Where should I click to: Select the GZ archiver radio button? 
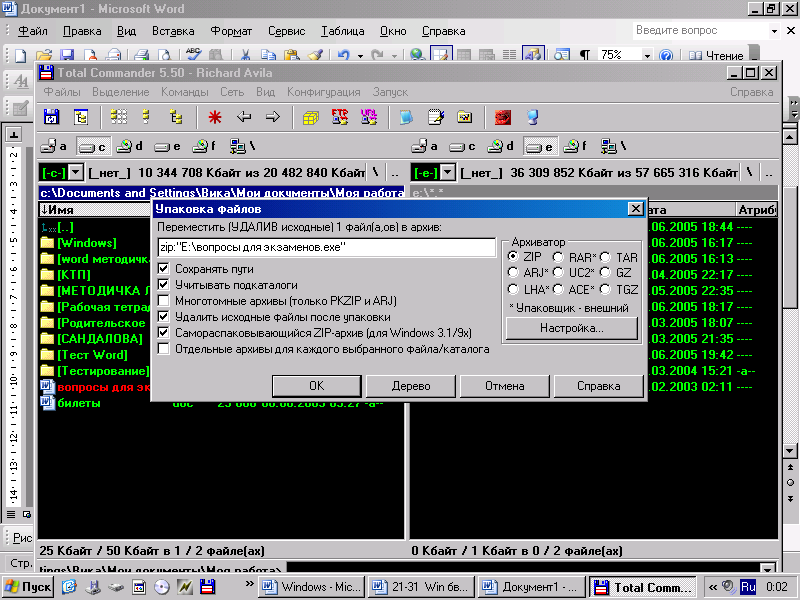[605, 272]
